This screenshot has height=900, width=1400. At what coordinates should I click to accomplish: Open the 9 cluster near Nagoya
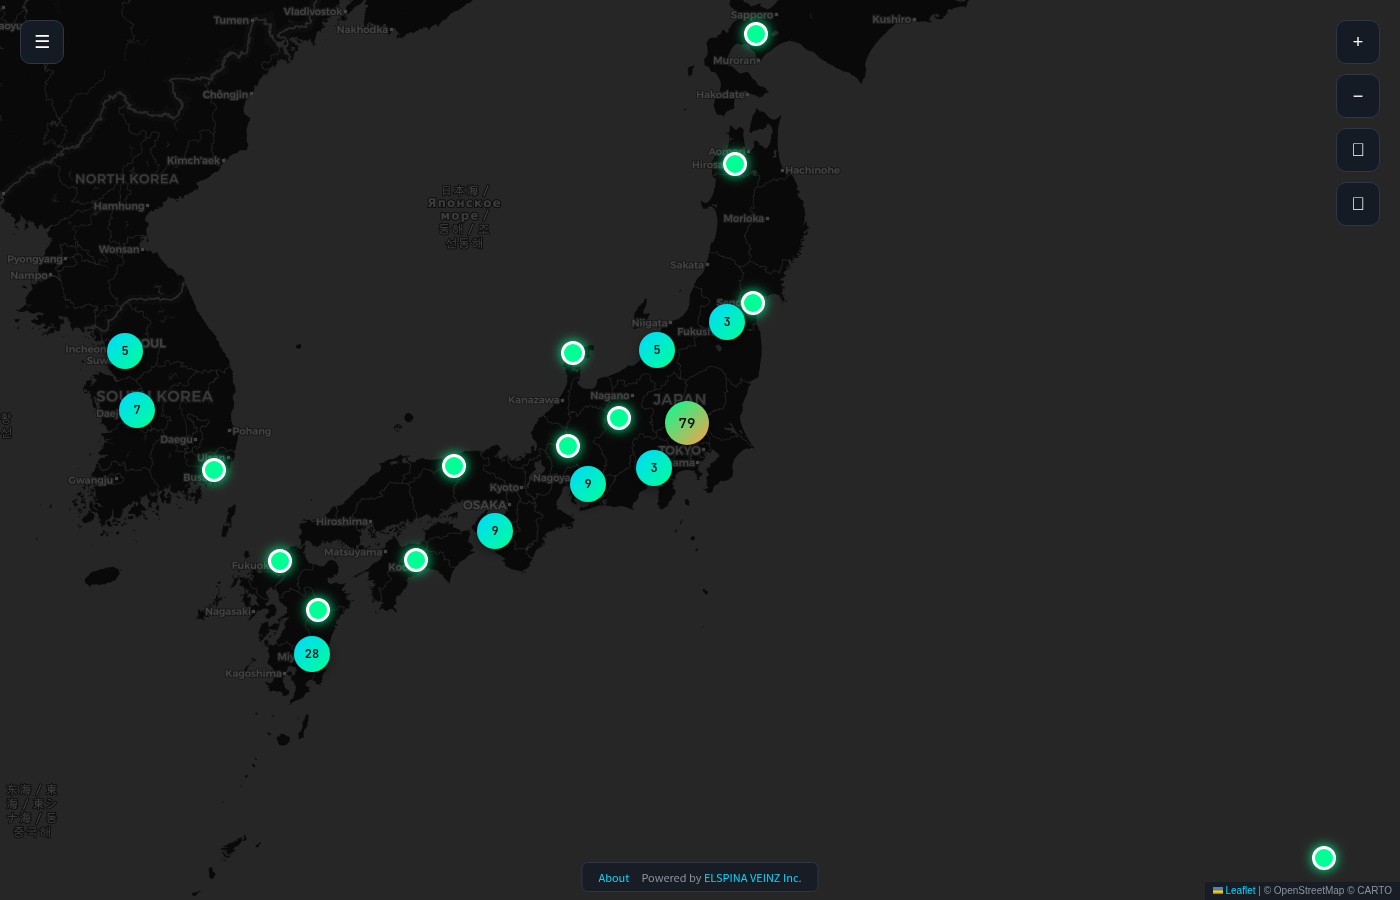(588, 484)
